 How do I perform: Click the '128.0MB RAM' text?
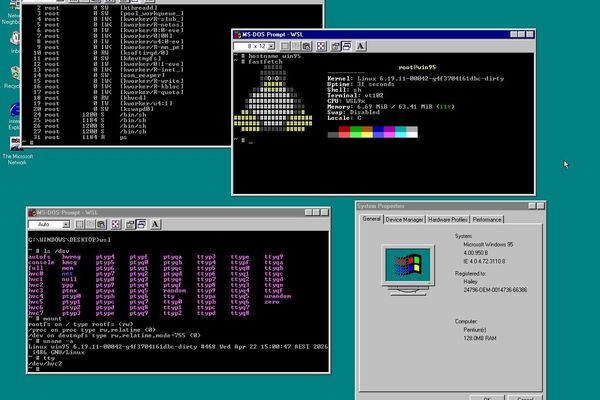tap(480, 338)
